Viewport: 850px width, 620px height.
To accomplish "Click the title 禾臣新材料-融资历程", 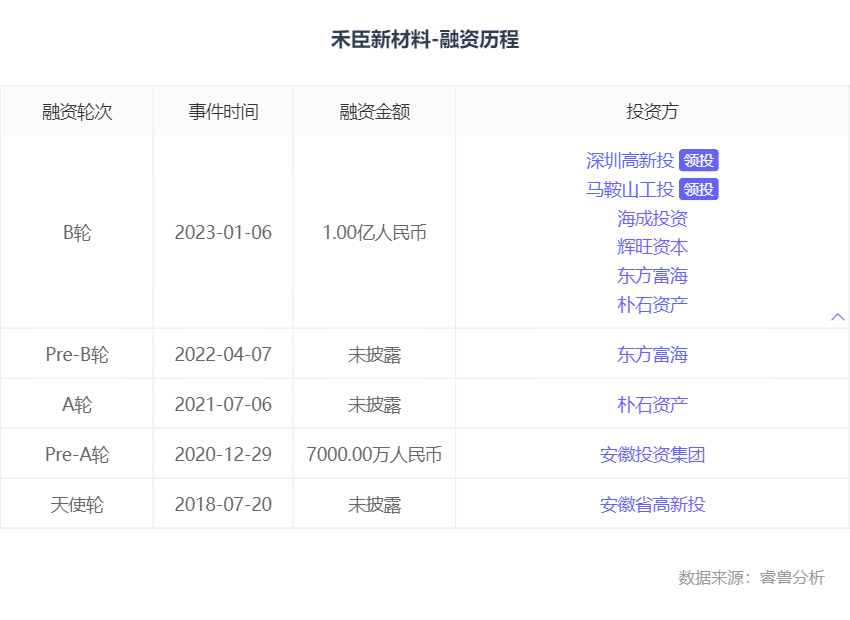I will tap(425, 40).
